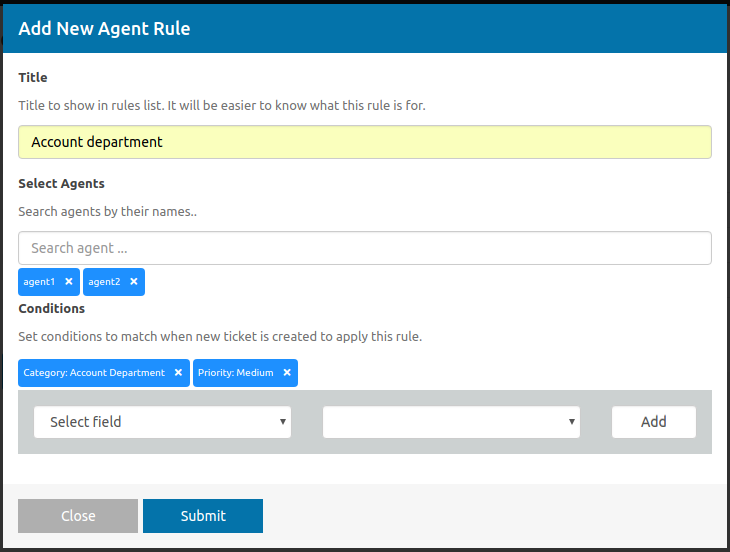Click the Priority: Medium tag text
This screenshot has width=730, height=552.
(235, 373)
